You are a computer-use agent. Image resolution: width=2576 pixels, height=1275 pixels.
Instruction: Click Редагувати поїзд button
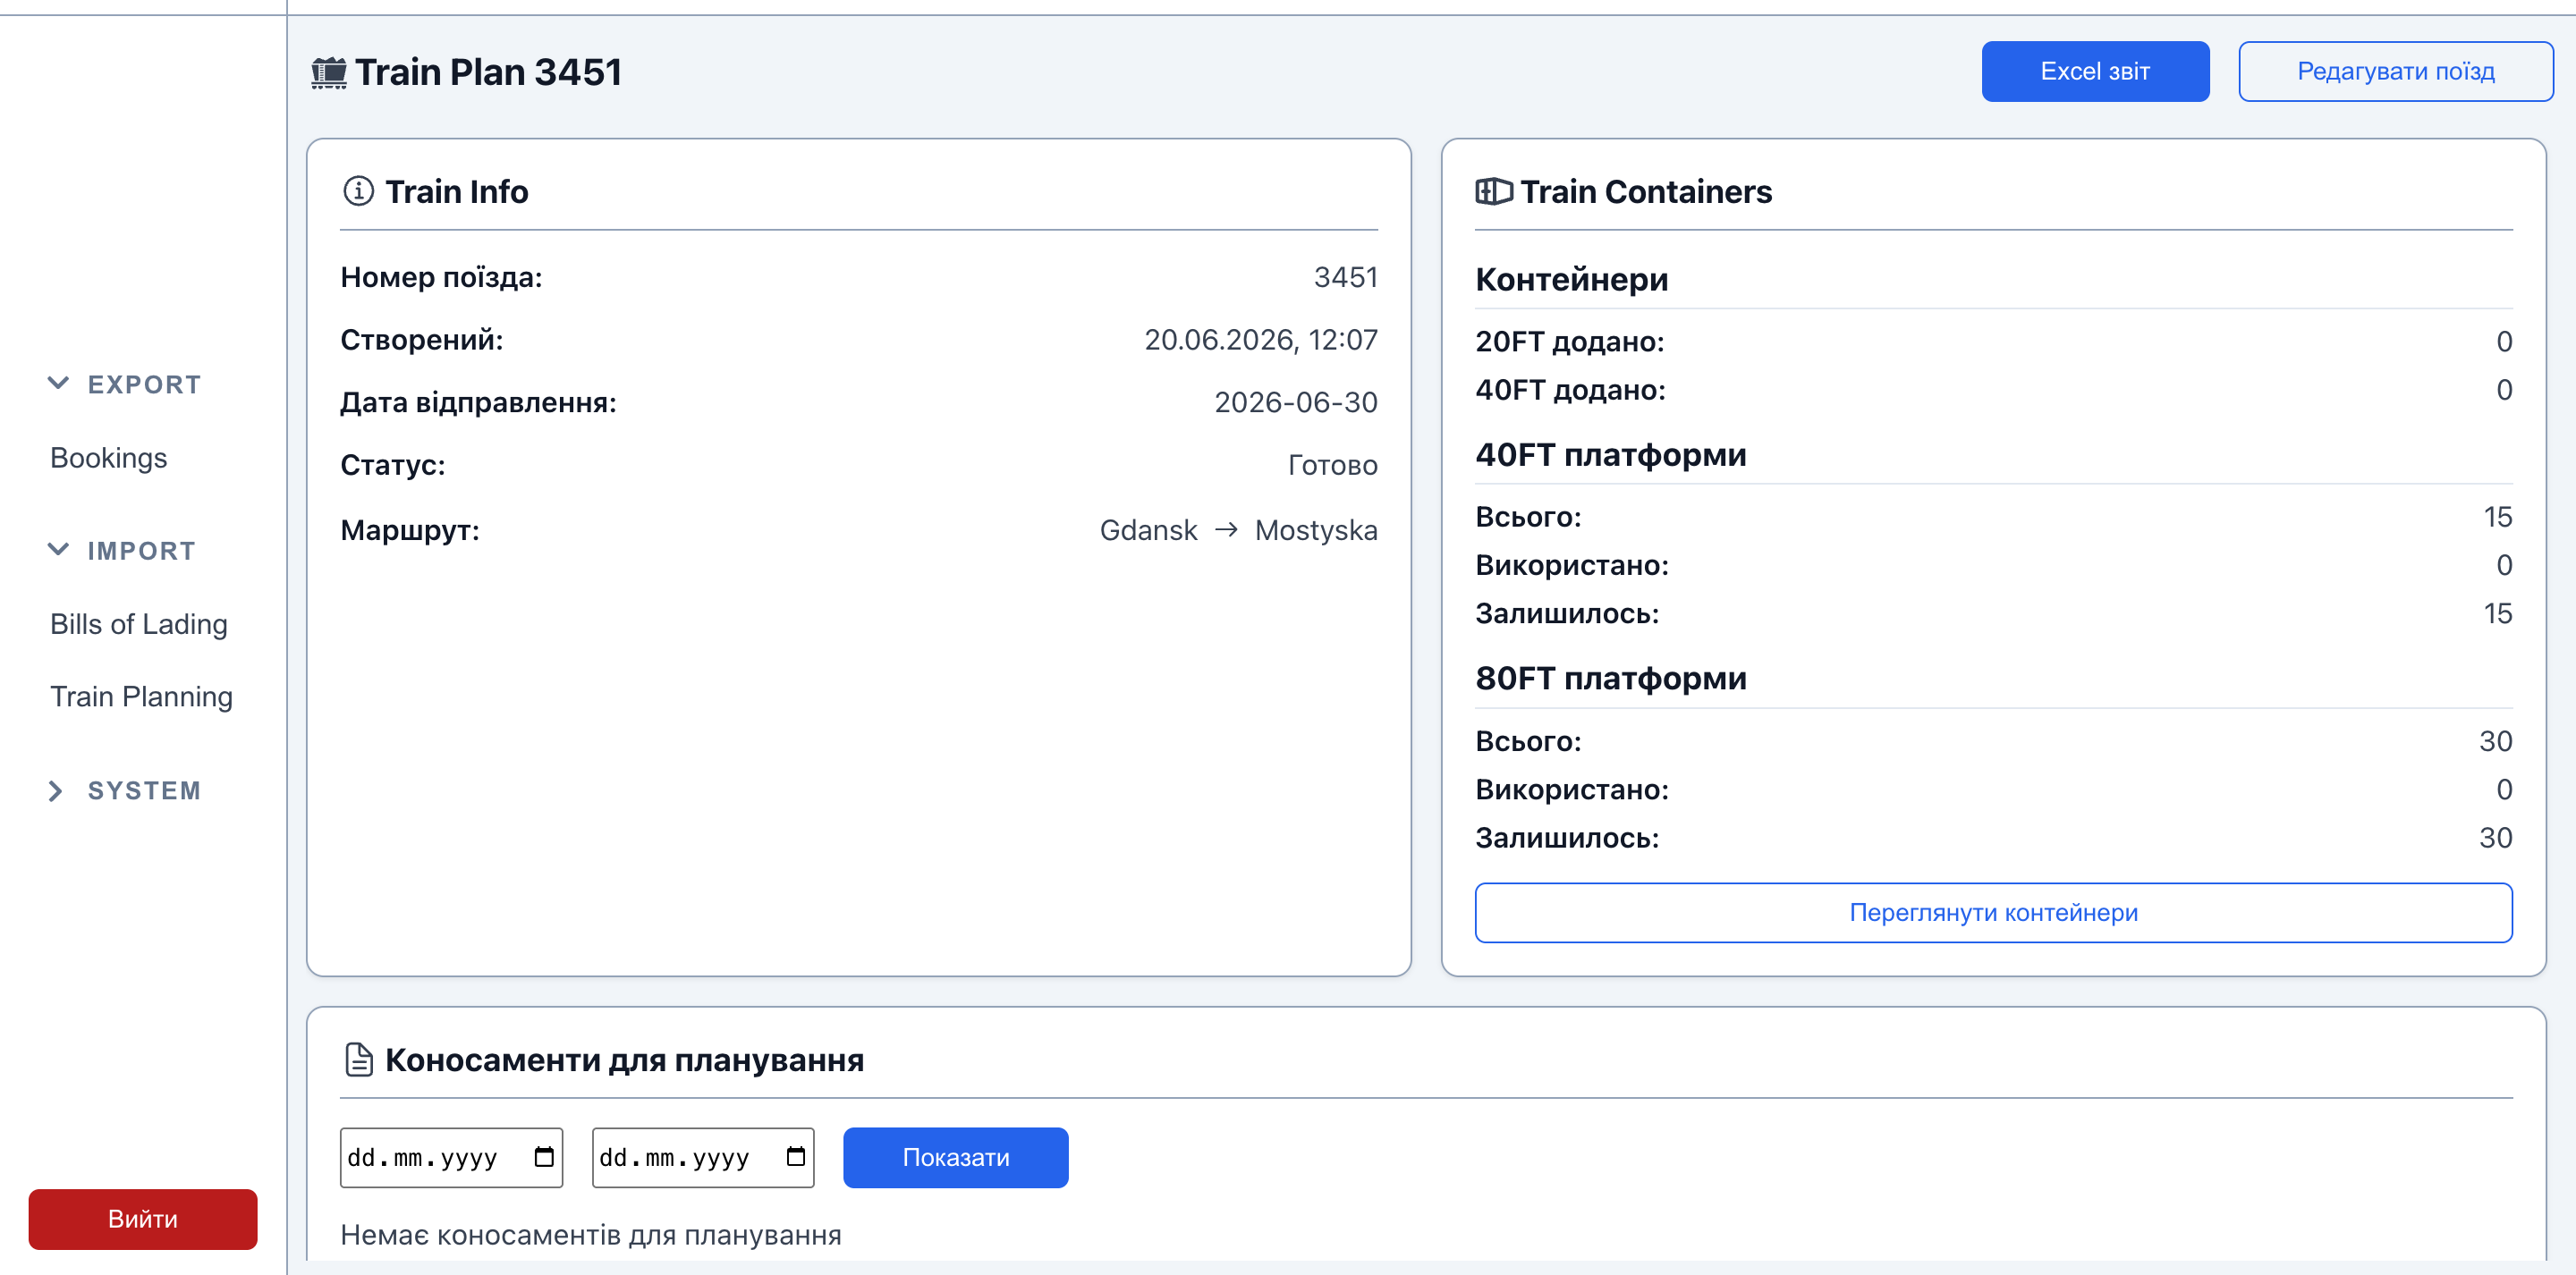(x=2395, y=71)
